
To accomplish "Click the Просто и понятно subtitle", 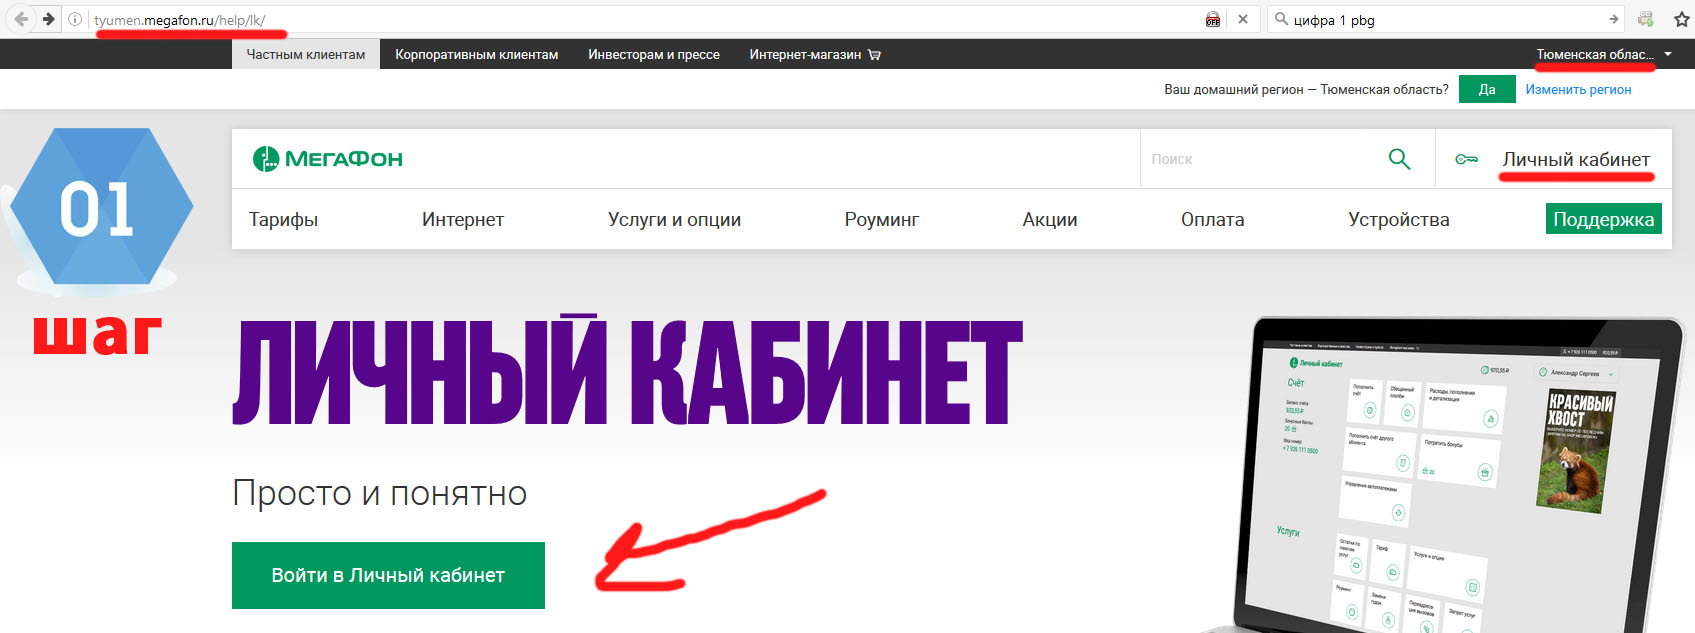I will (380, 493).
